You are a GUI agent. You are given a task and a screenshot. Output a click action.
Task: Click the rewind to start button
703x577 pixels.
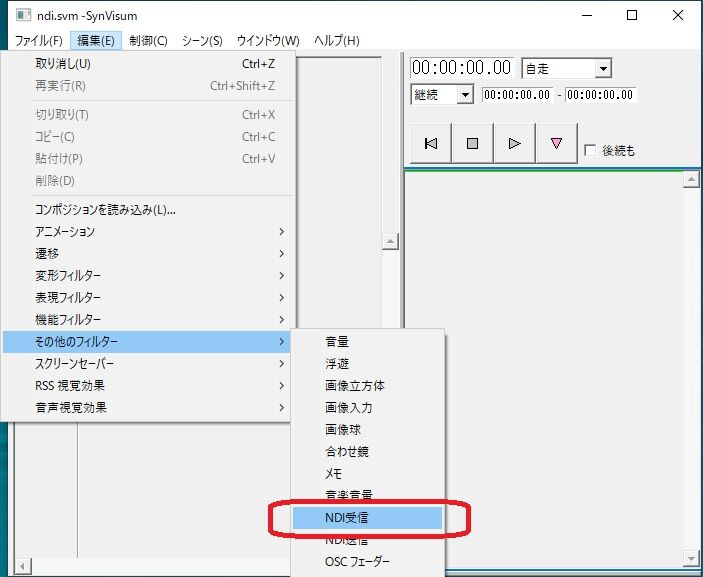[430, 143]
